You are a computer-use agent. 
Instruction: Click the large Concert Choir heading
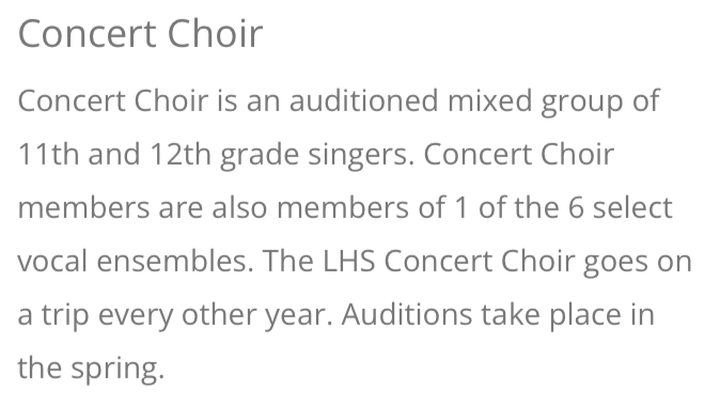[x=140, y=34]
